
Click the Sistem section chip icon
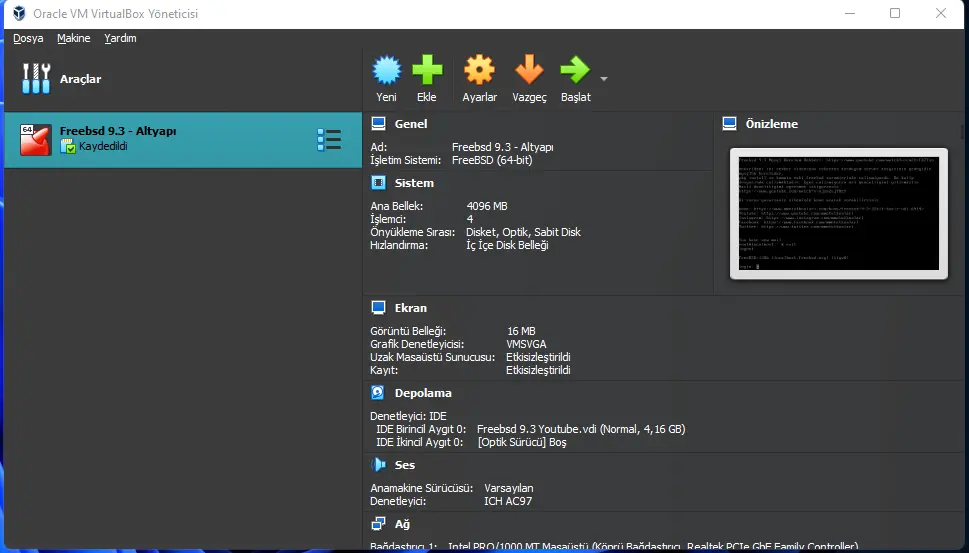tap(378, 183)
